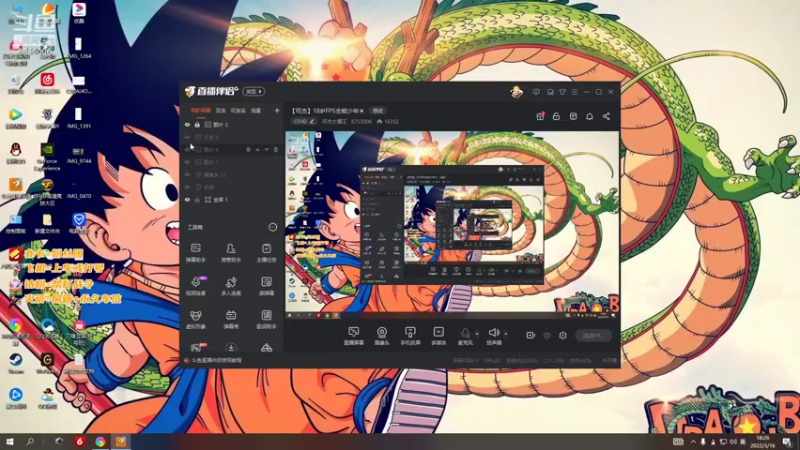Edit the CFHD category tag
800x450 pixels.
pyautogui.click(x=304, y=121)
